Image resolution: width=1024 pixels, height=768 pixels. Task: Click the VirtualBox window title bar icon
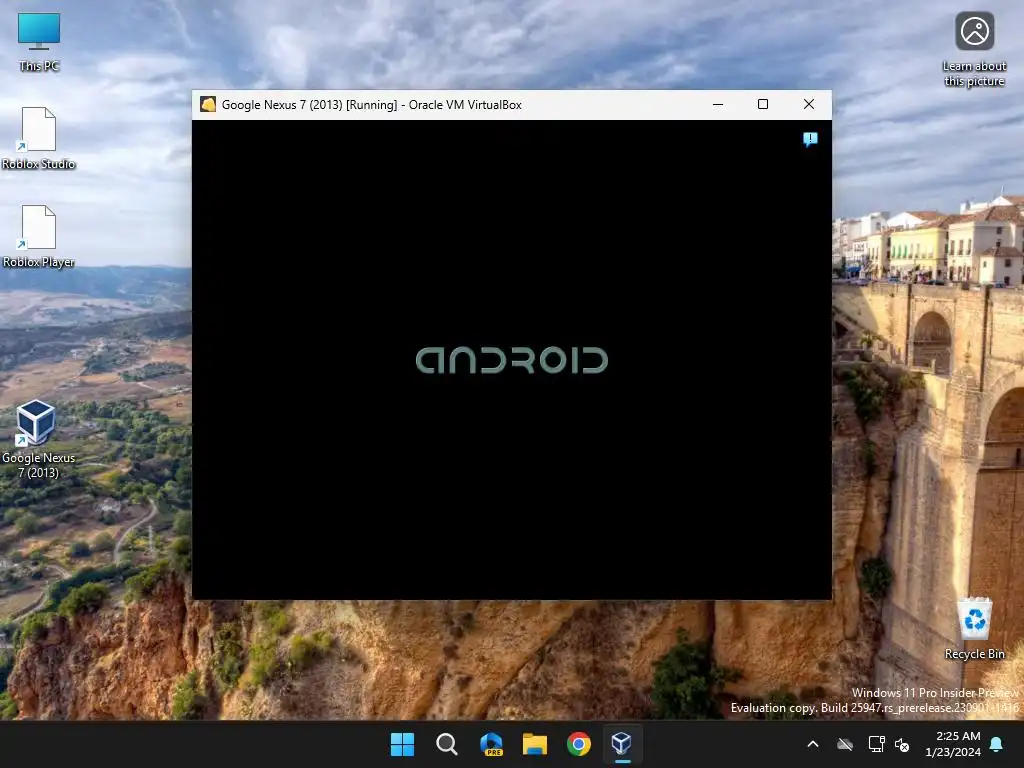[208, 104]
